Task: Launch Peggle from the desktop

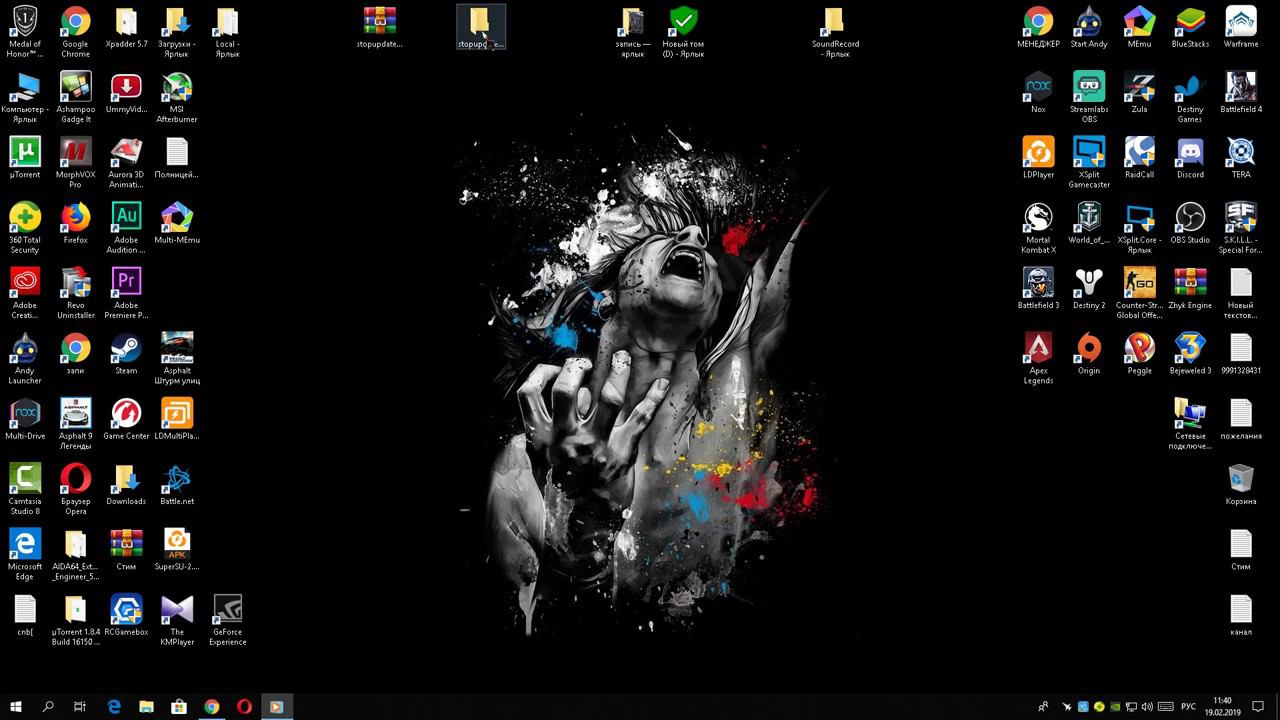Action: [x=1139, y=353]
